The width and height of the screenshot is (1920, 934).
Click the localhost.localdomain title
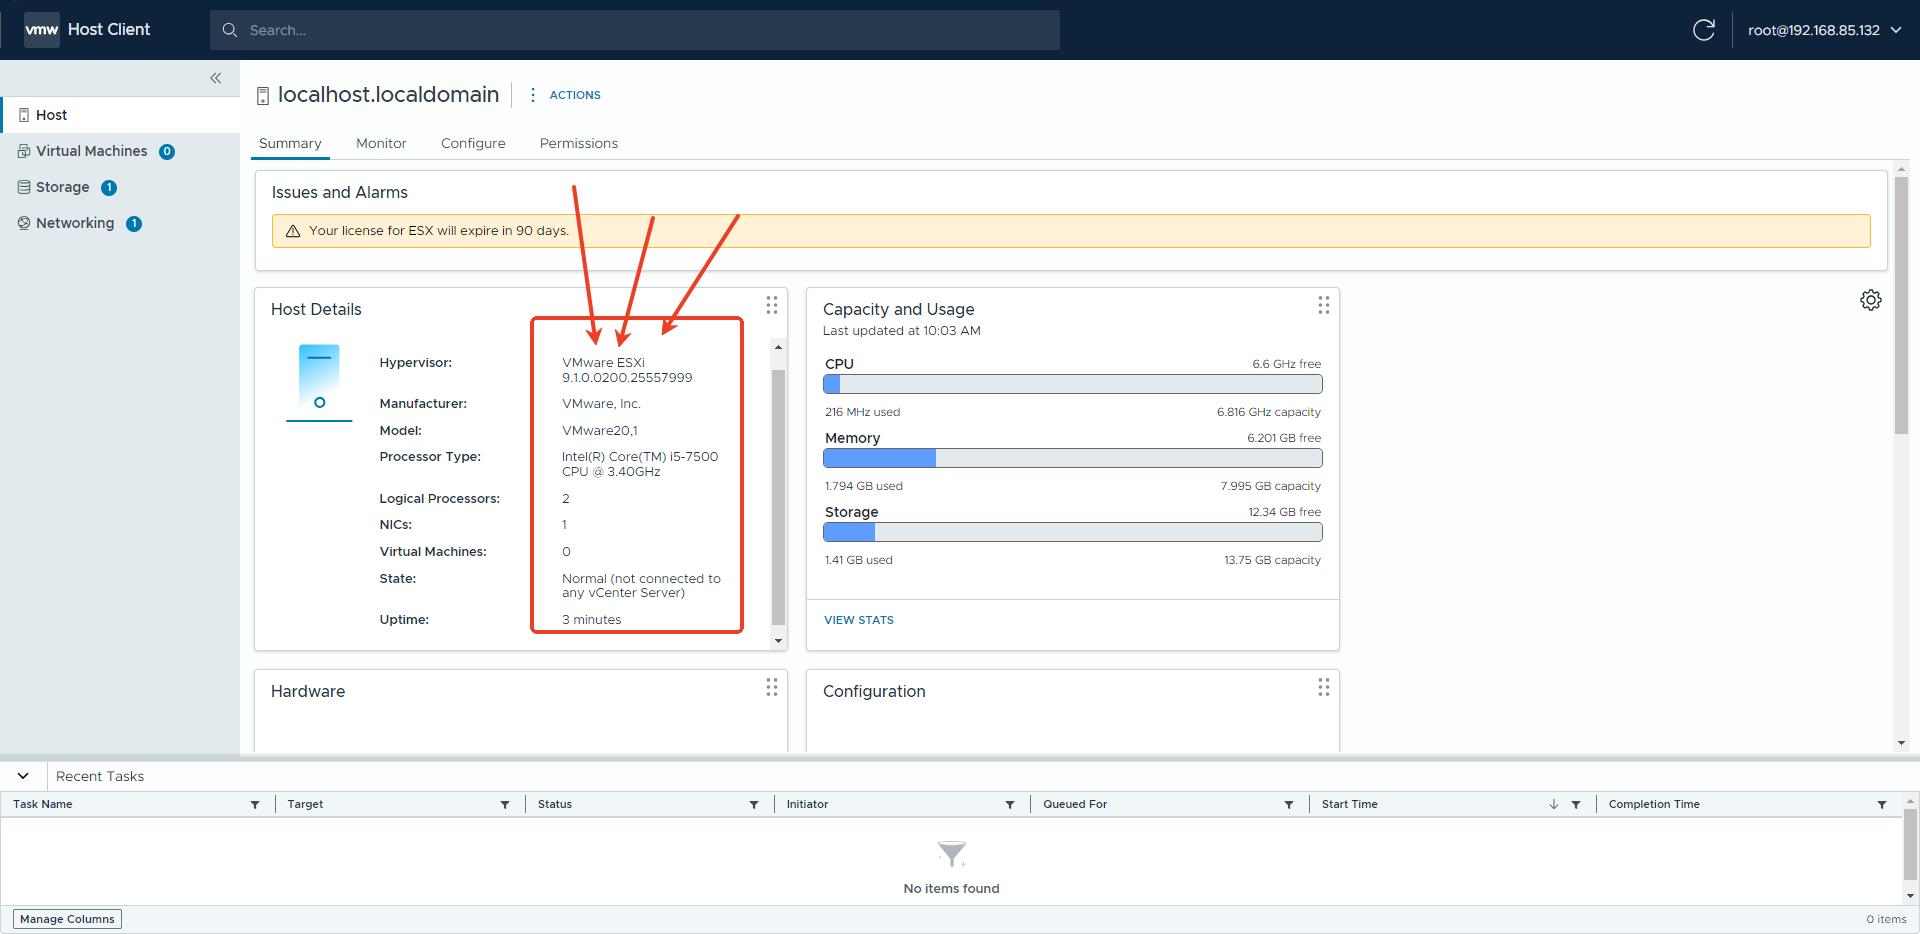[x=388, y=95]
